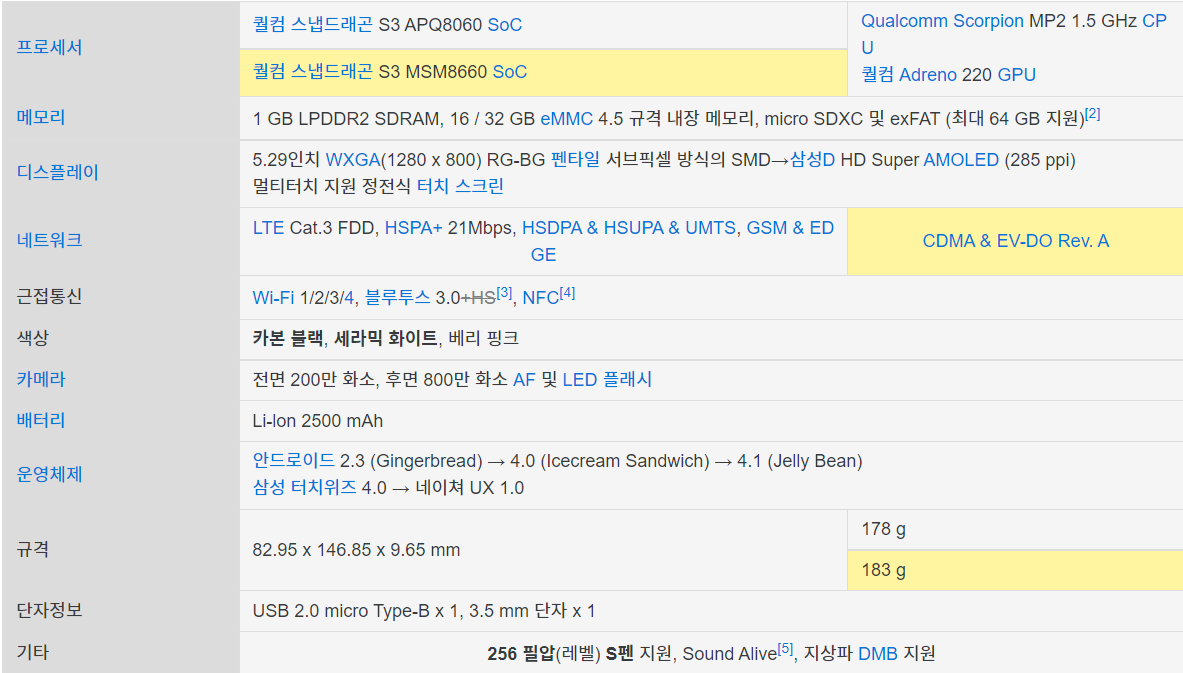
Task: Click the 4.1 (Jelly Bean) text
Action: (800, 461)
